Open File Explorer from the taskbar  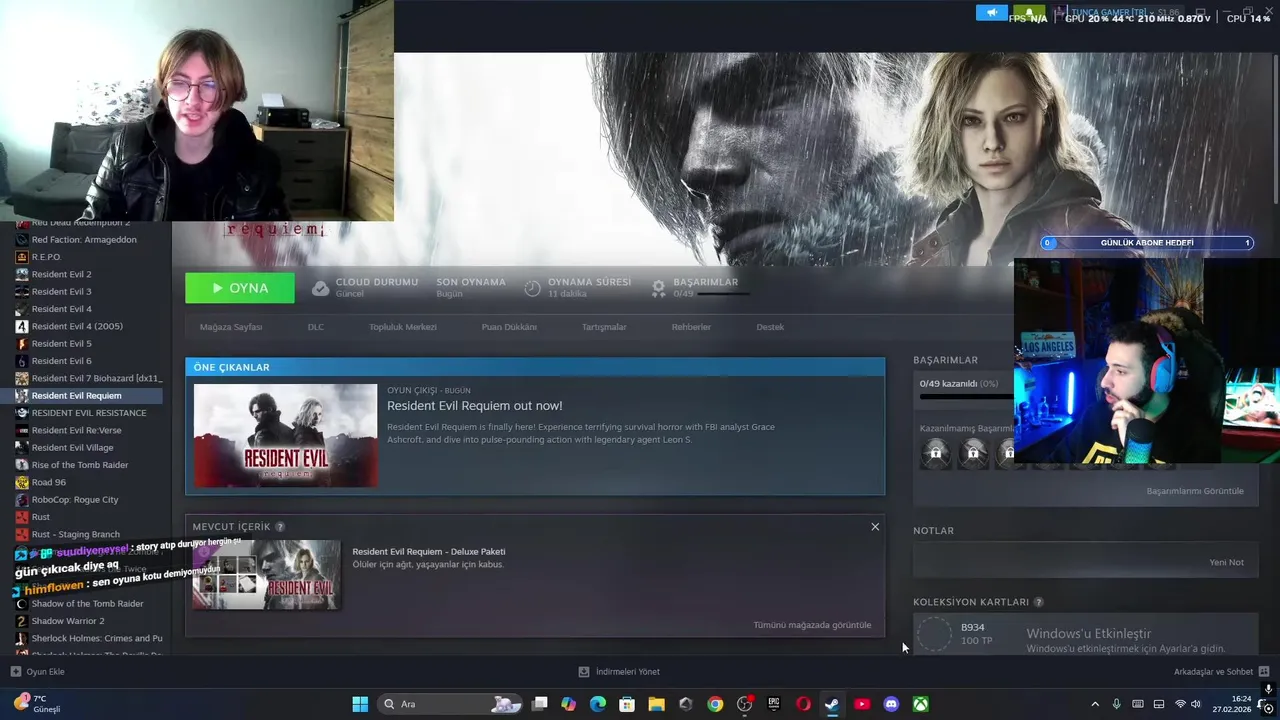(656, 704)
